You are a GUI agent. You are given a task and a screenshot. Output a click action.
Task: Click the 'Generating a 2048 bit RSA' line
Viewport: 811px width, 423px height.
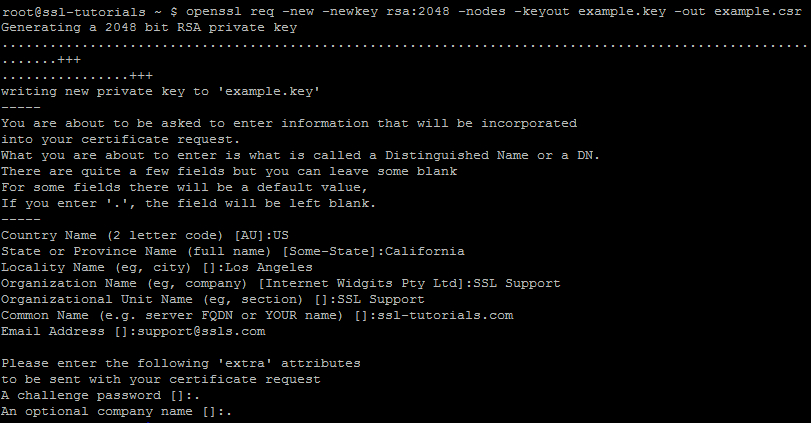coord(149,27)
